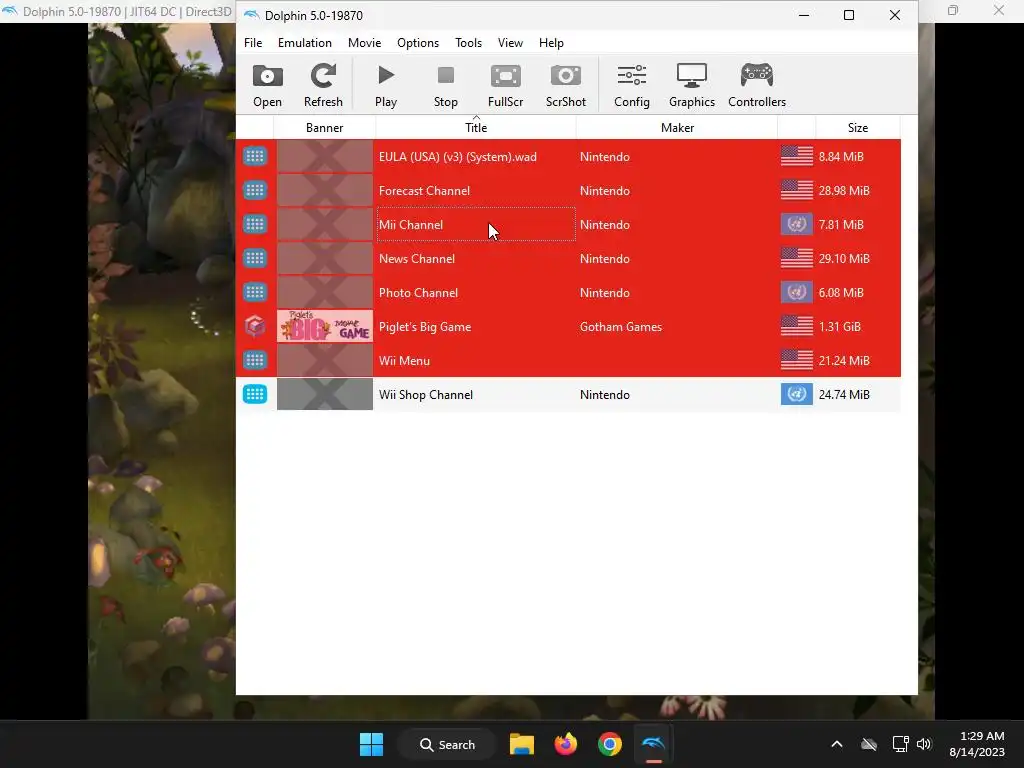
Task: Stop the running emulation
Action: point(445,86)
